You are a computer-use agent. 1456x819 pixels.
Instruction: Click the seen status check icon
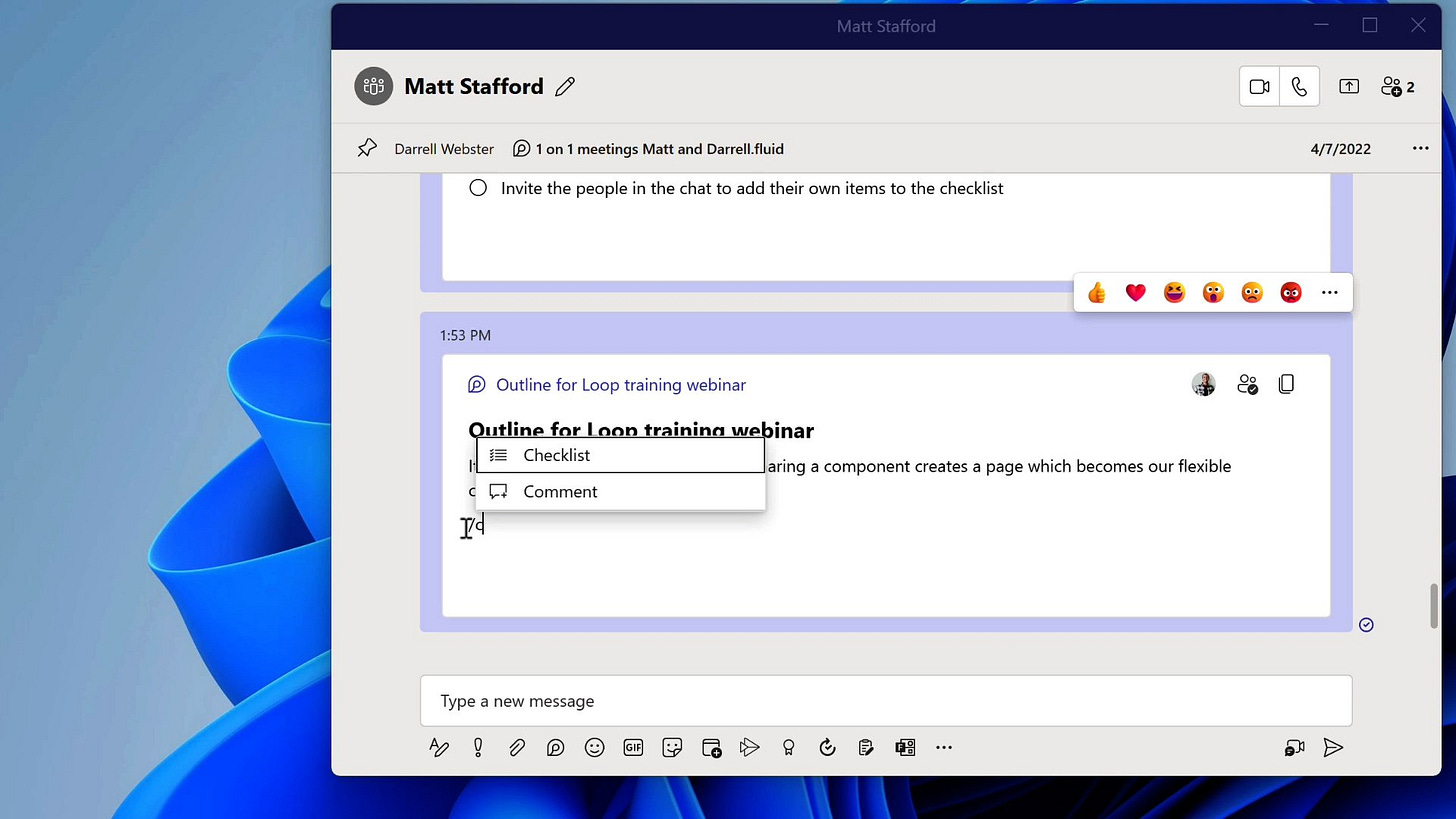point(1366,625)
